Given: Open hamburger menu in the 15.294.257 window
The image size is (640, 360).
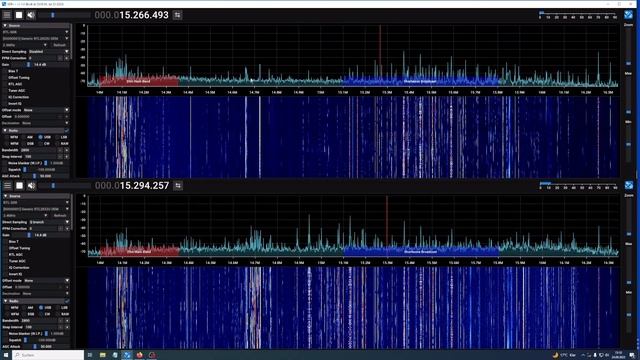Looking at the screenshot, I should click(x=7, y=186).
